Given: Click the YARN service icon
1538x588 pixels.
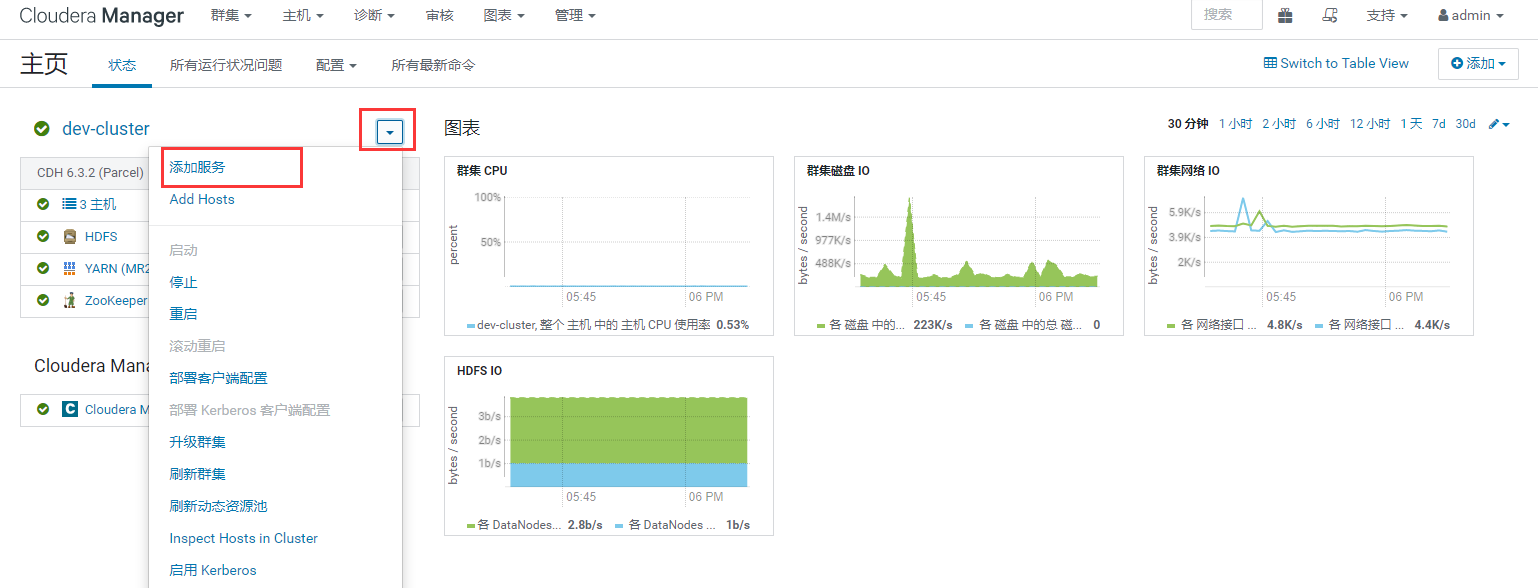Looking at the screenshot, I should click(70, 268).
